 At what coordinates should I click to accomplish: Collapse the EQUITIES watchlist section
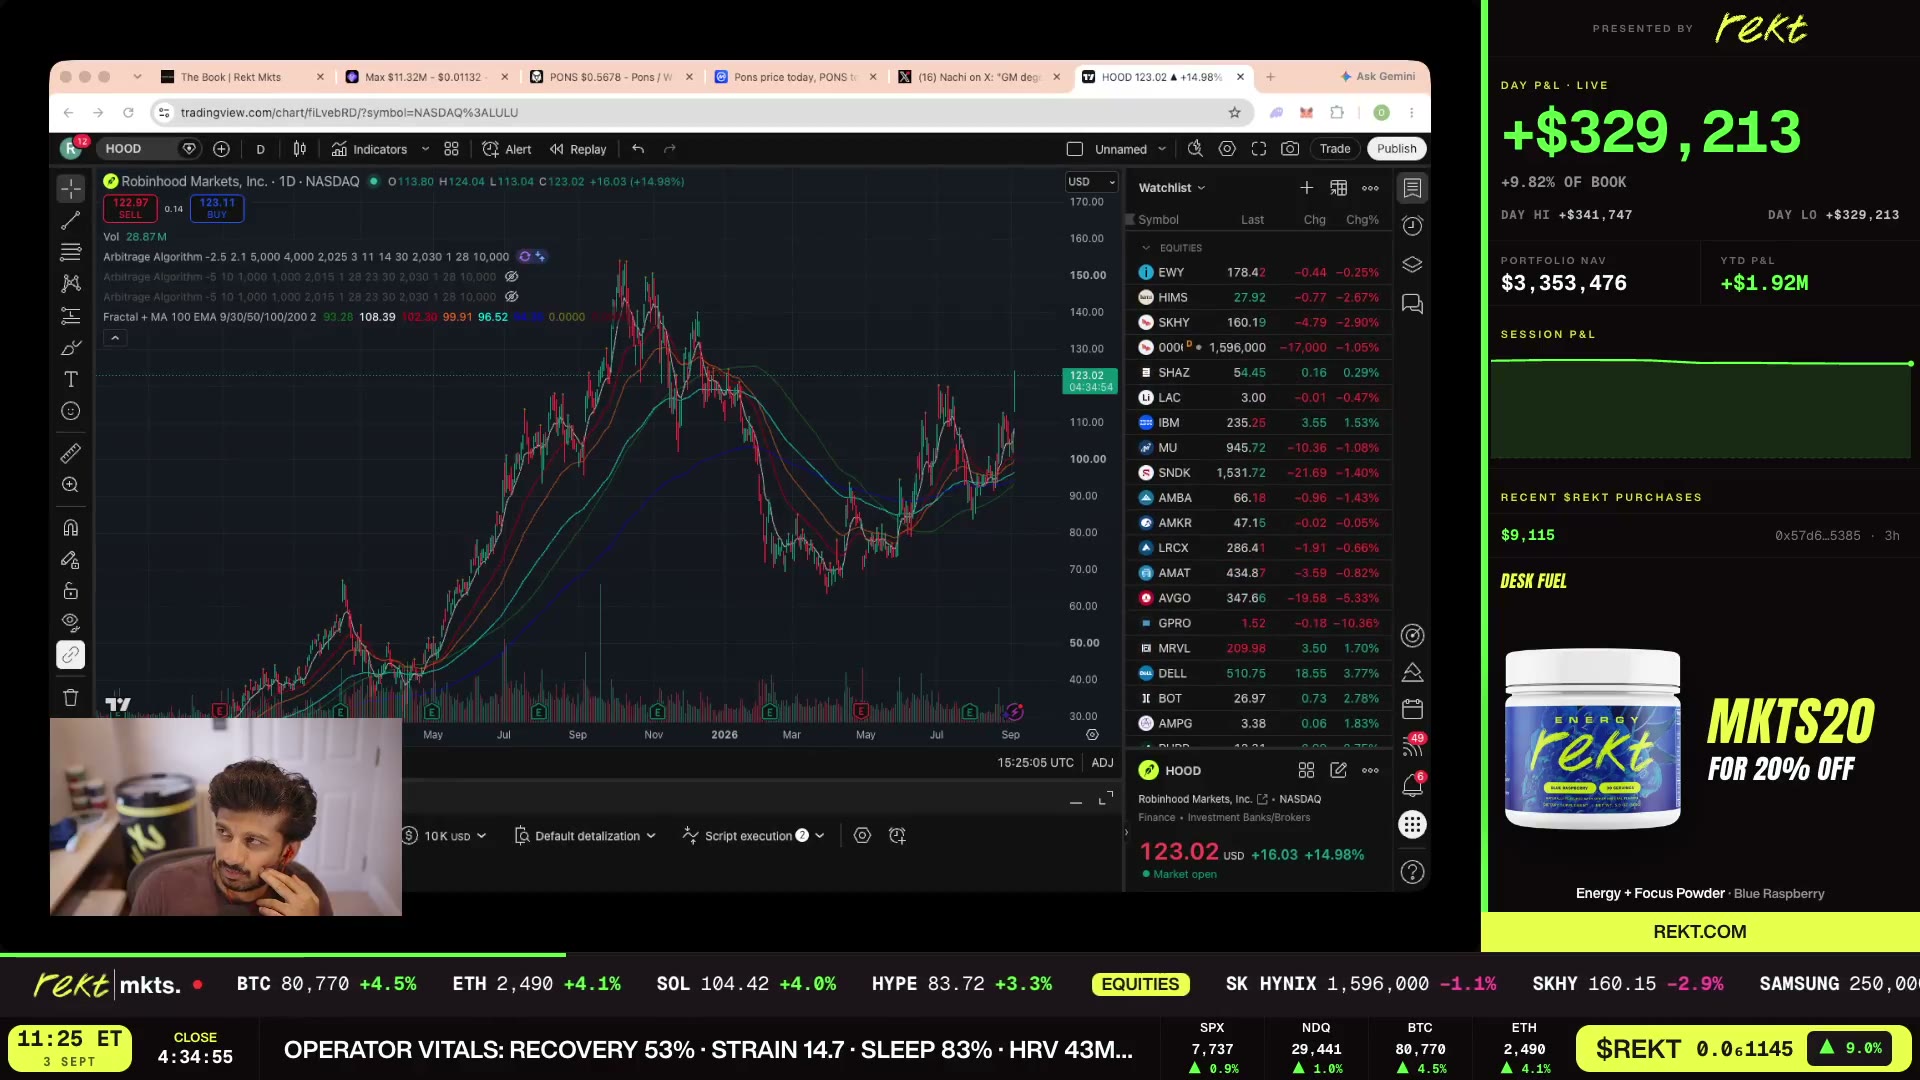(x=1146, y=248)
